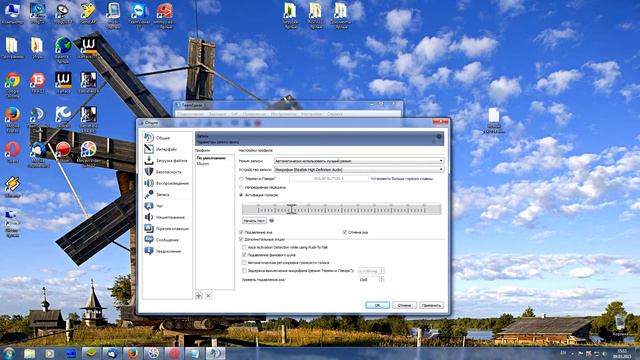640x360 pixels.
Task: Toggle the Отмена эха checkbox
Action: (356, 232)
